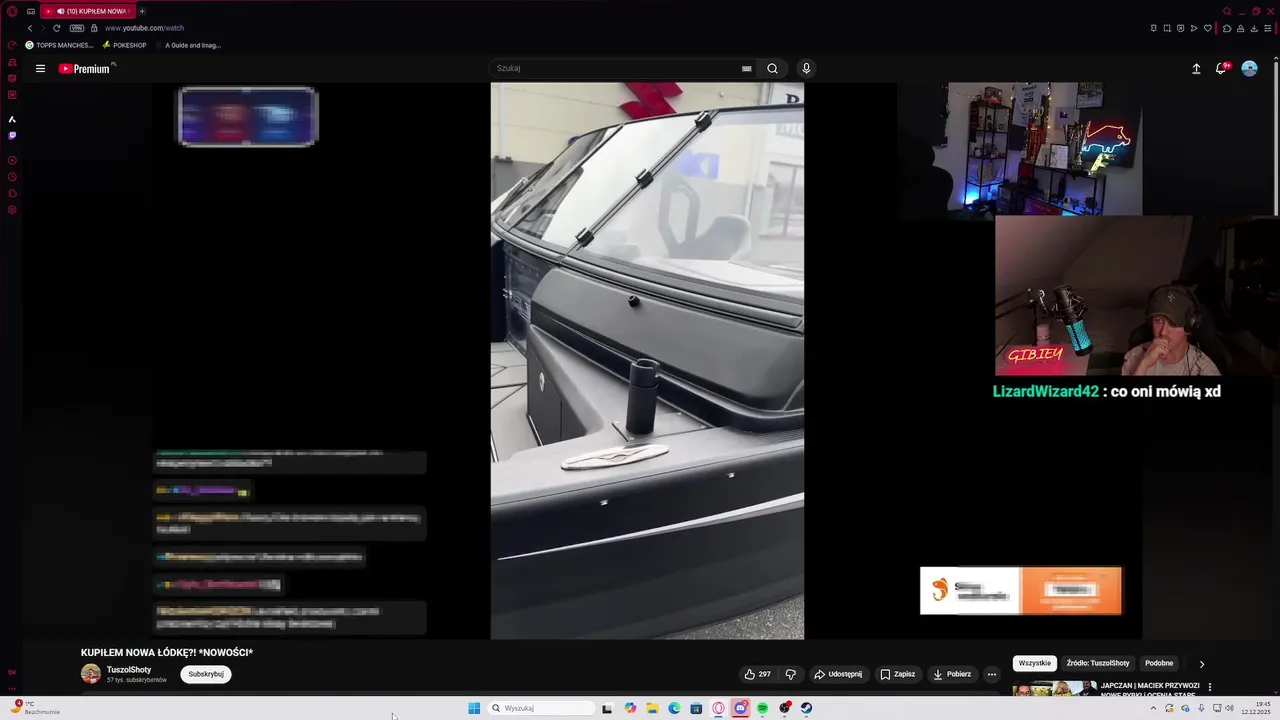Open A Guide and Imag... bookmark

(188, 45)
